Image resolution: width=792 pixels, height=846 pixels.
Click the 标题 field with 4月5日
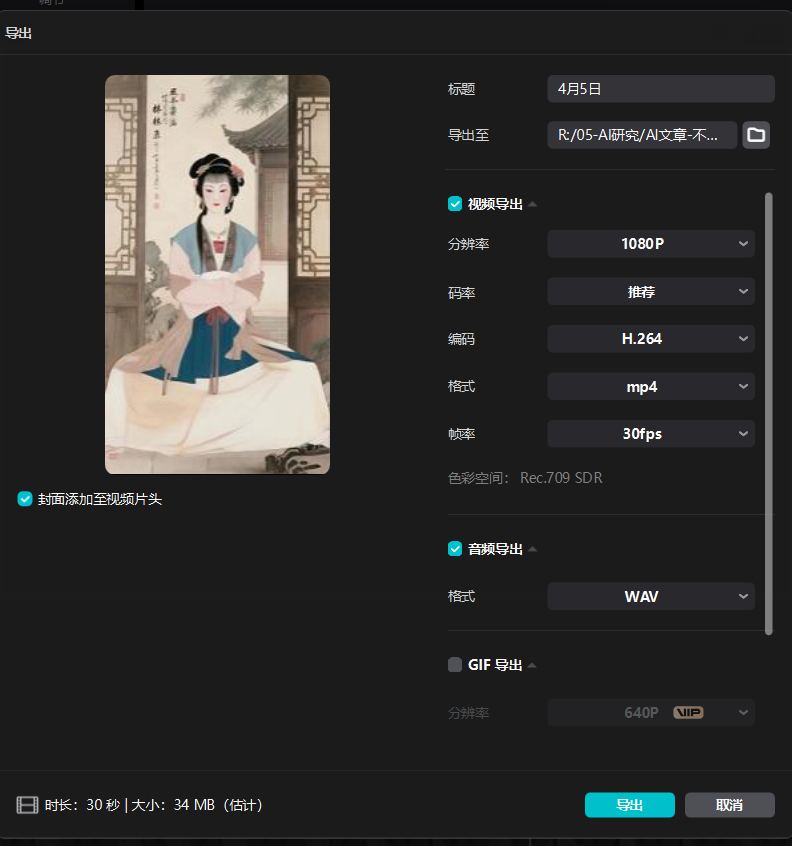661,89
